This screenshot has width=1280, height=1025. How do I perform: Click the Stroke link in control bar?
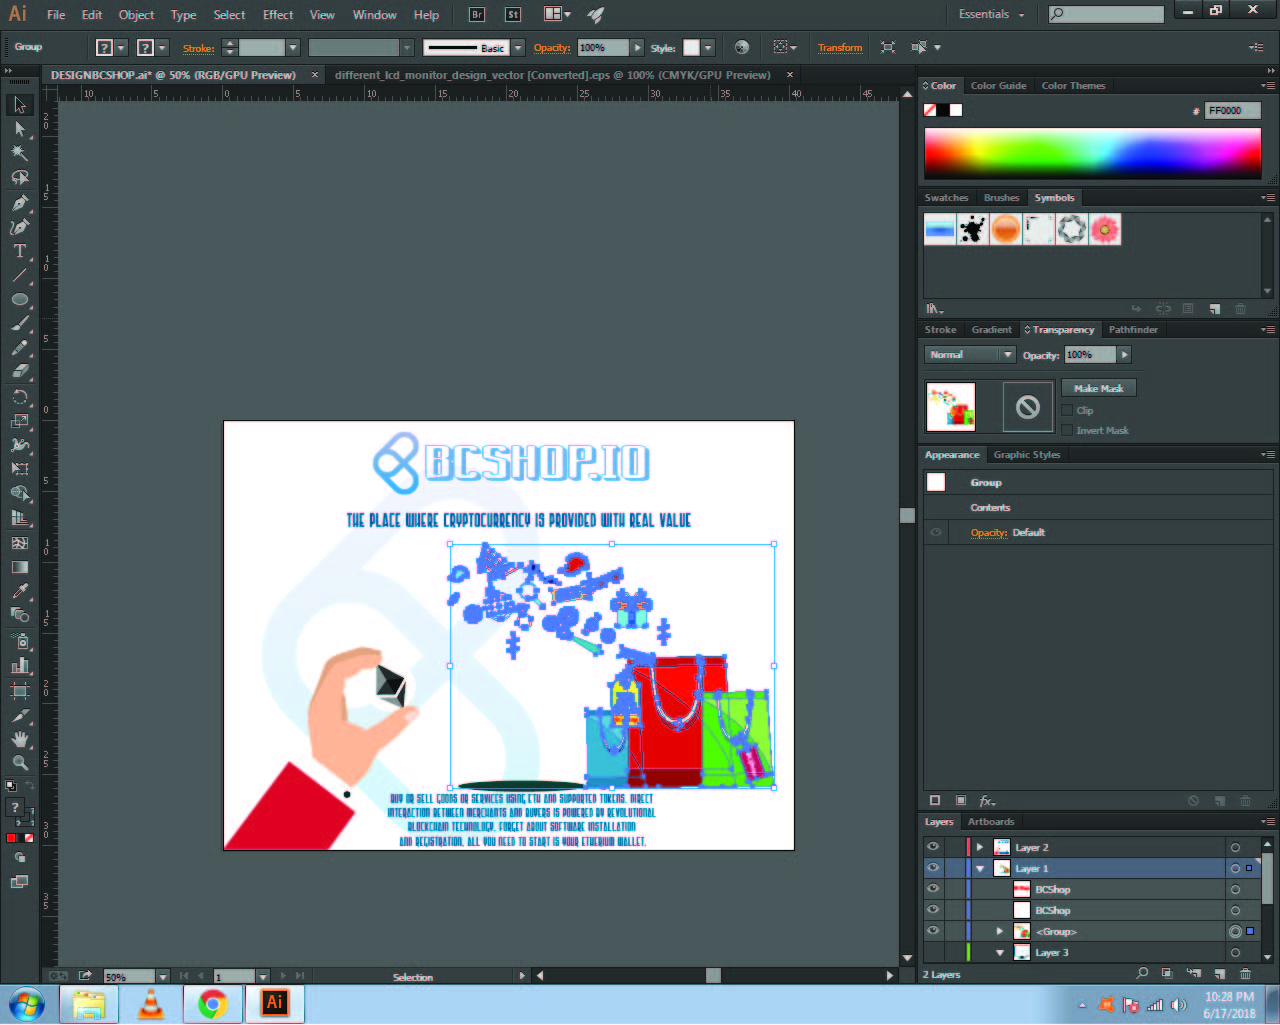pyautogui.click(x=198, y=48)
